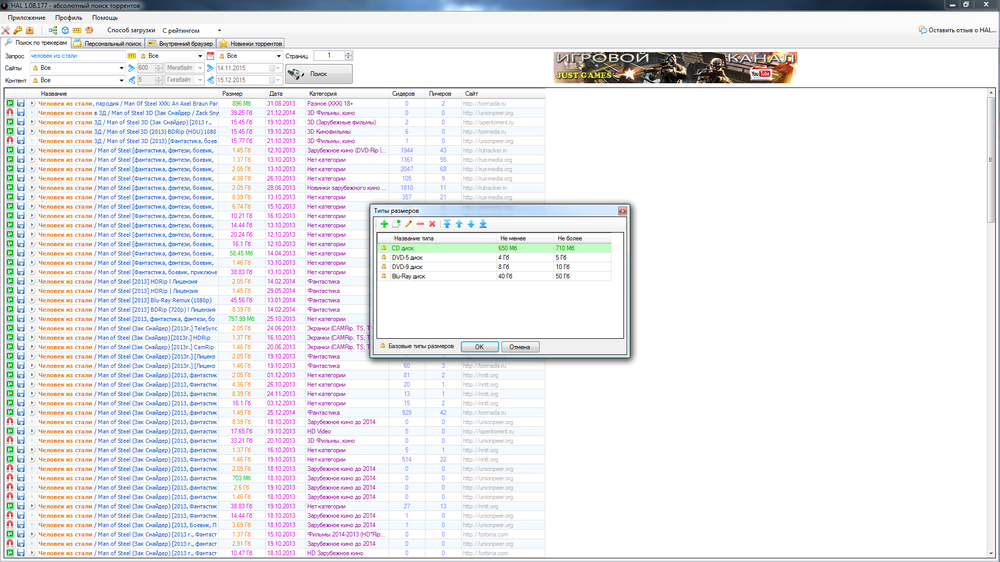Expand the Сайты dropdown
1000x562 pixels.
[x=119, y=67]
